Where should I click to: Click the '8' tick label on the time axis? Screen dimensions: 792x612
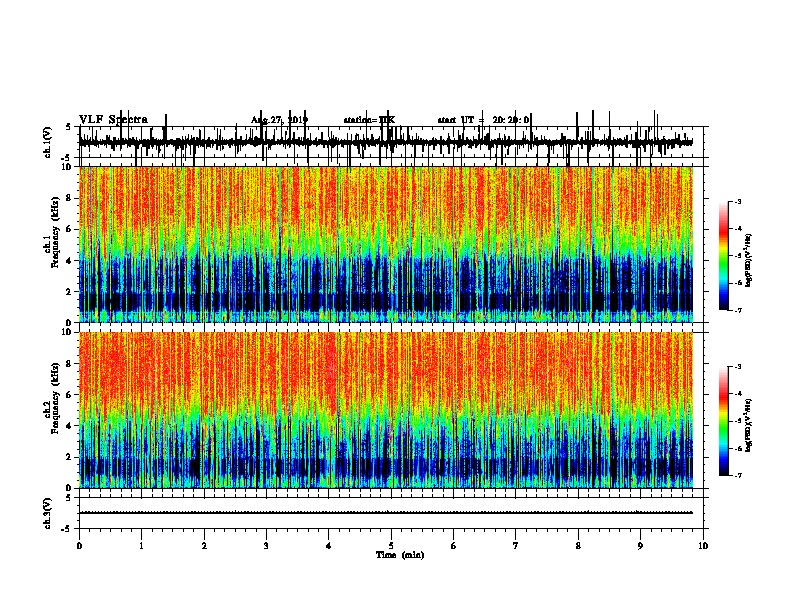578,545
